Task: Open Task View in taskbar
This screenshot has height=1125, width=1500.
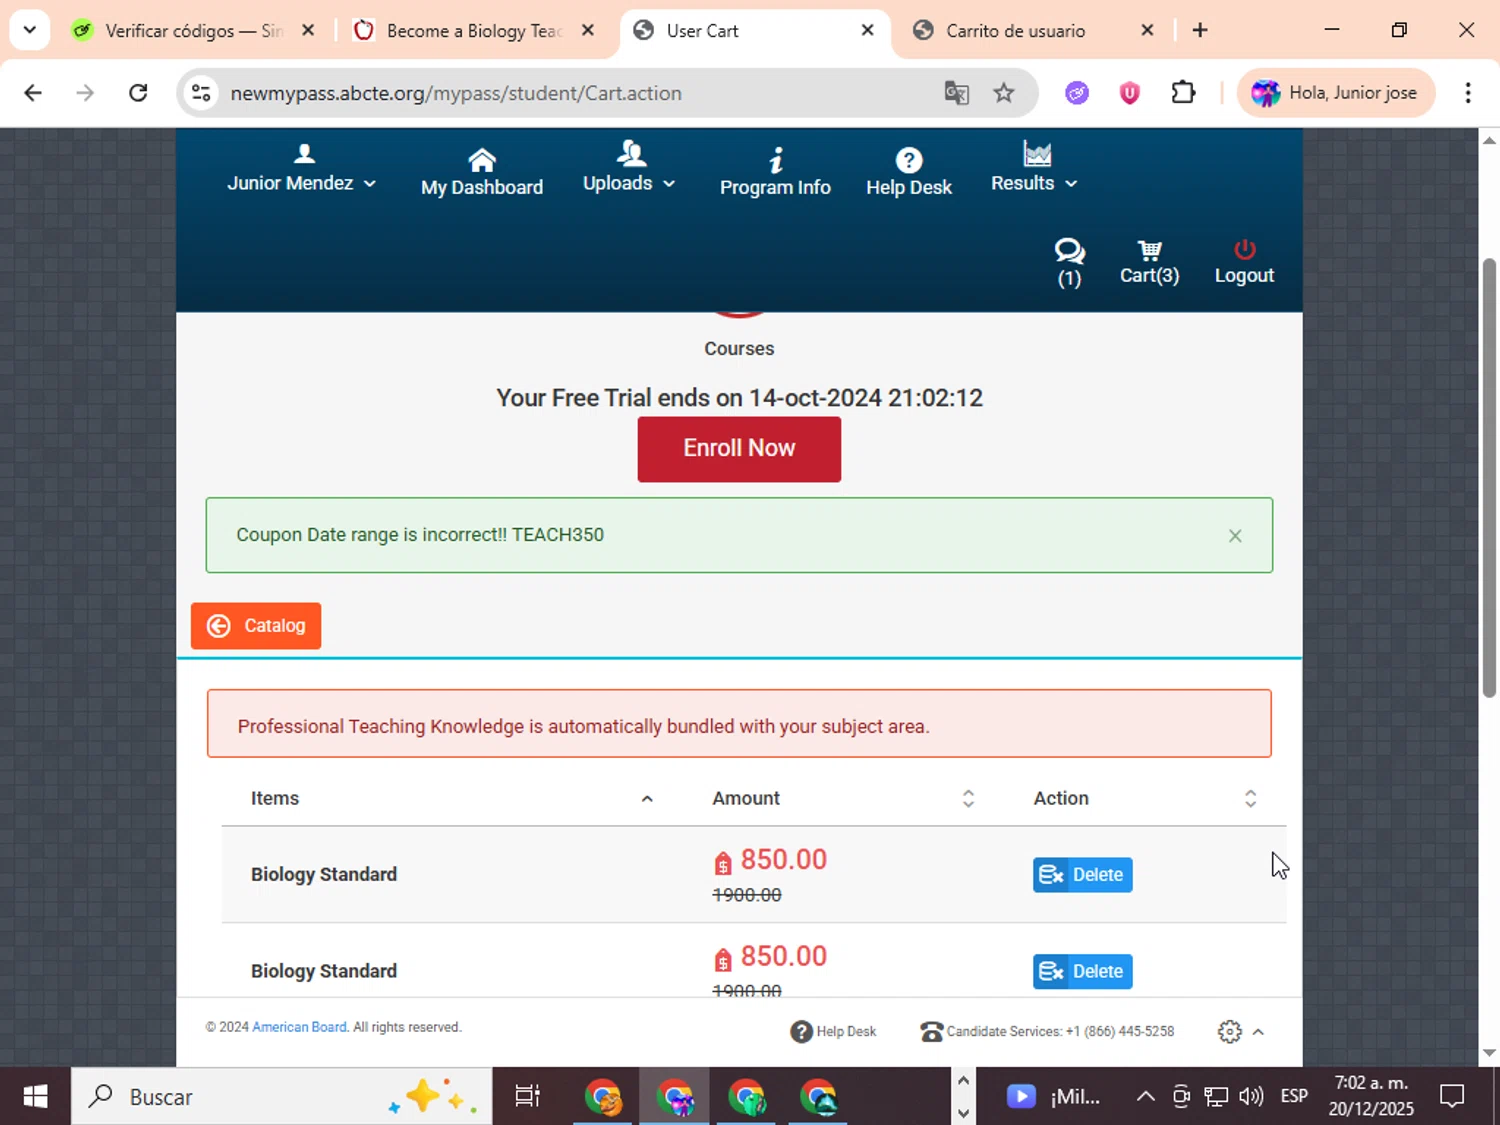Action: pyautogui.click(x=527, y=1097)
